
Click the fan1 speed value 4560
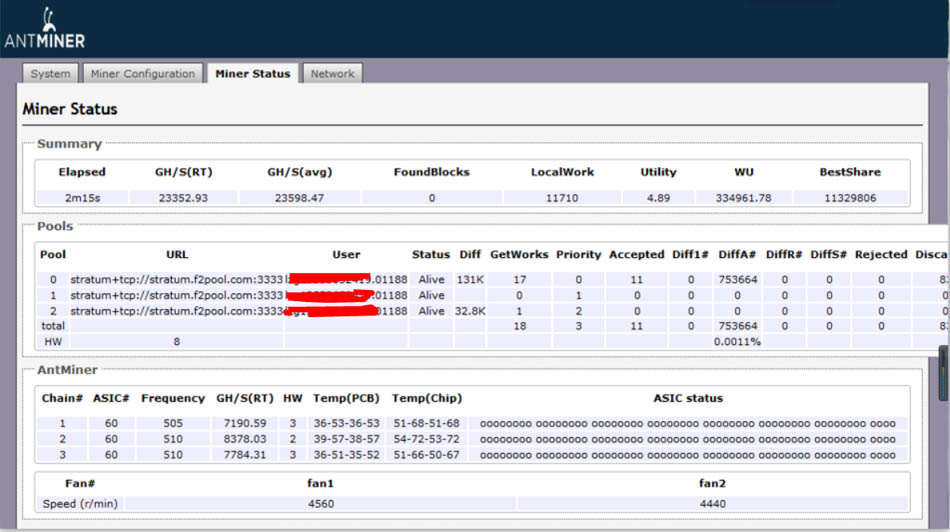click(x=320, y=504)
